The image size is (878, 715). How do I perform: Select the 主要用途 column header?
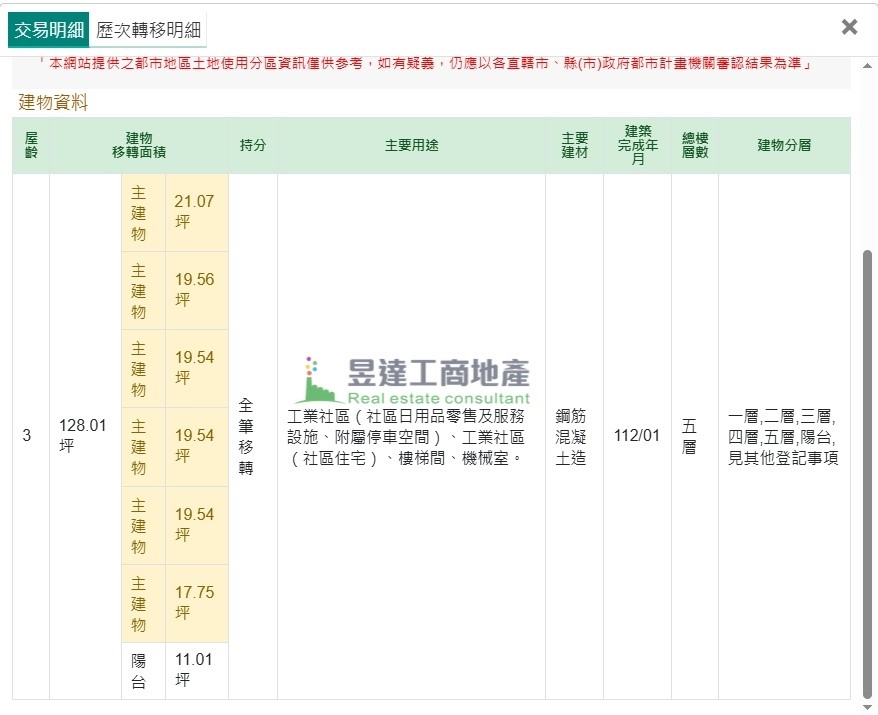tap(411, 145)
